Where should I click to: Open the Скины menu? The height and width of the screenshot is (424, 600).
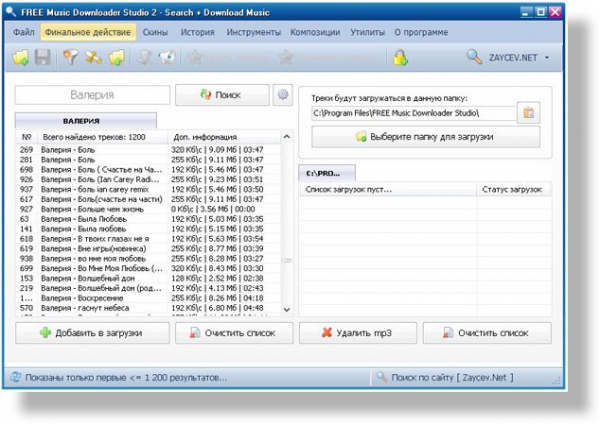click(x=155, y=32)
